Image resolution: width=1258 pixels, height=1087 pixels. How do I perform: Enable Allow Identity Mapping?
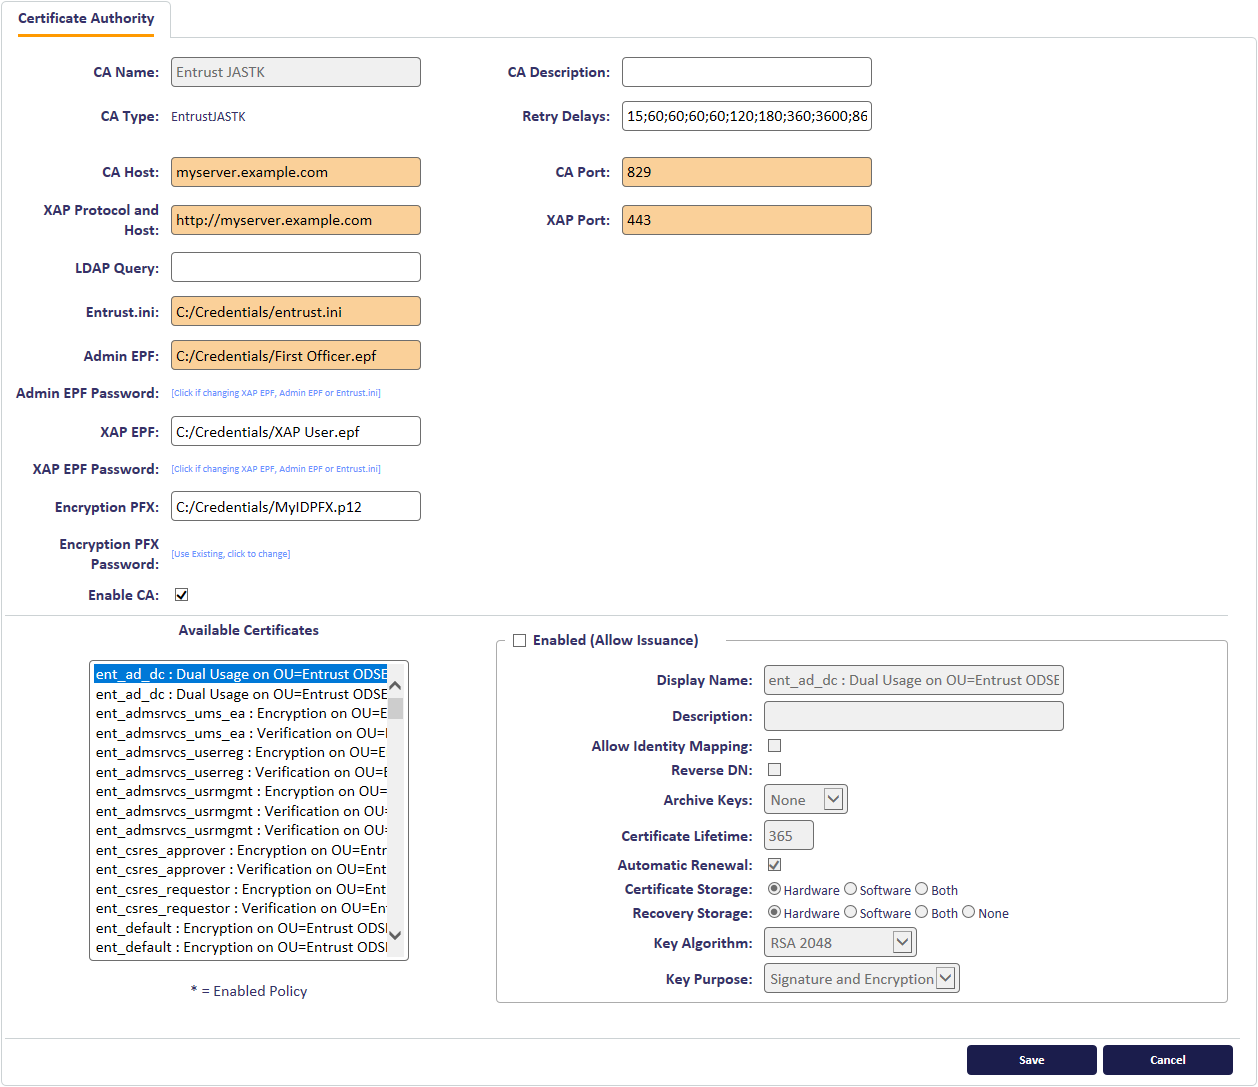(x=774, y=746)
